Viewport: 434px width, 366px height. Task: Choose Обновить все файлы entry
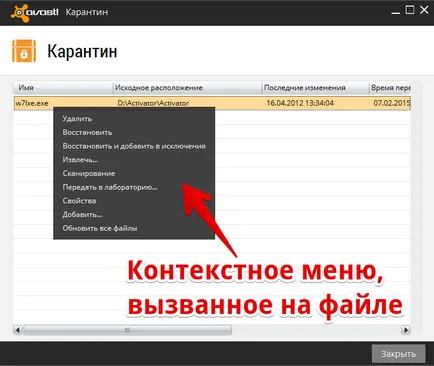pyautogui.click(x=100, y=228)
